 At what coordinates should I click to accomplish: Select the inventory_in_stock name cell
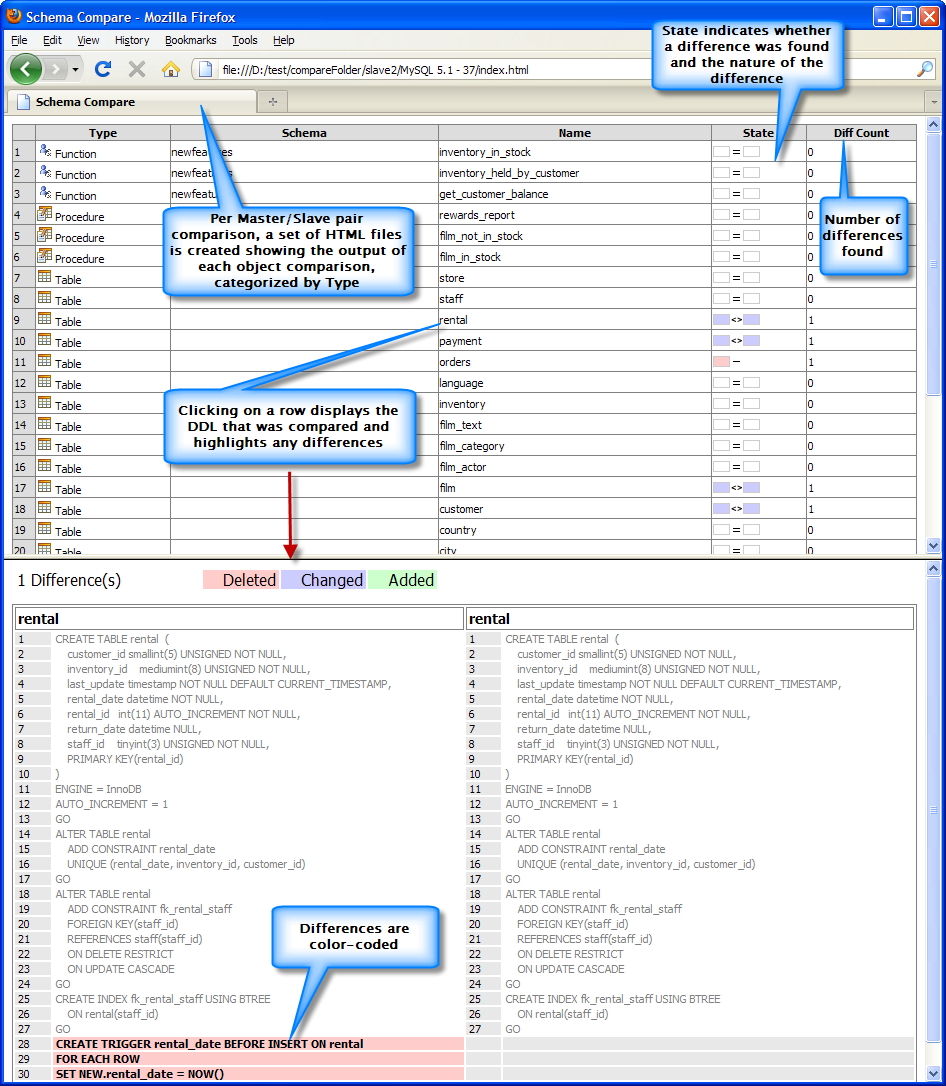pyautogui.click(x=574, y=152)
